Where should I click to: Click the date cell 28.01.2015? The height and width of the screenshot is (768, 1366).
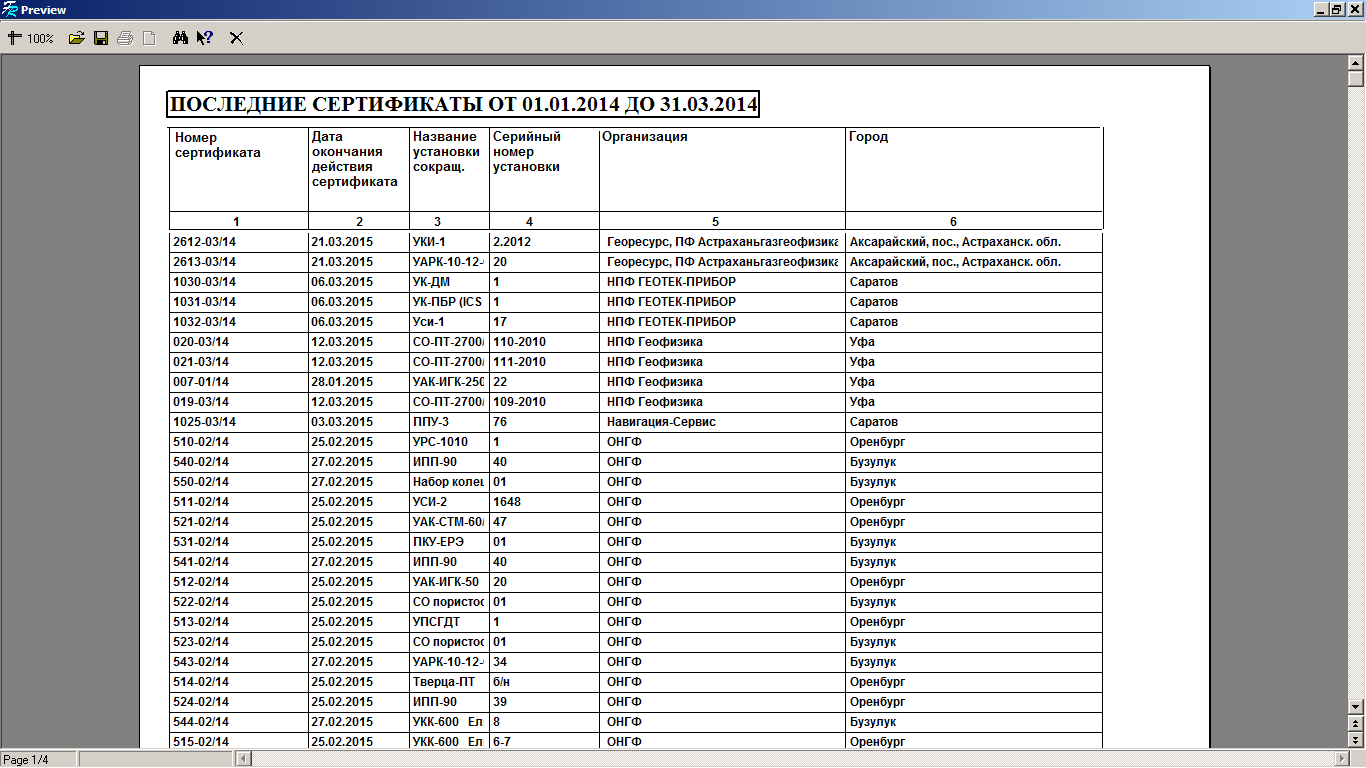(x=342, y=382)
